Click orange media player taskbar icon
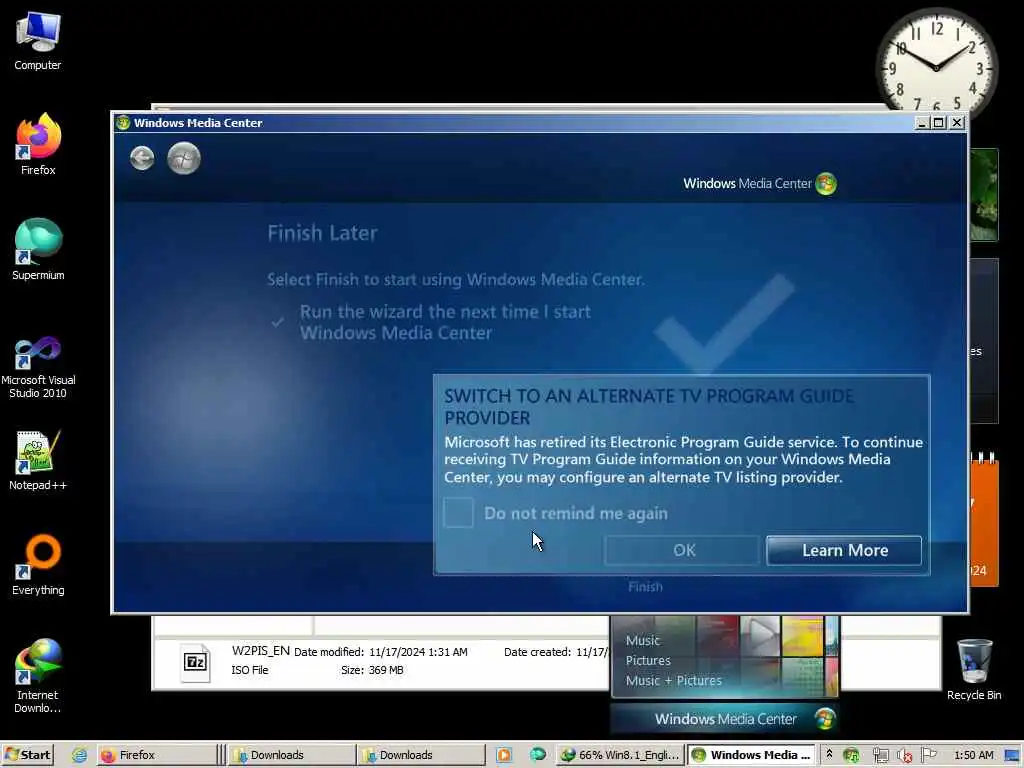Image resolution: width=1024 pixels, height=768 pixels. 504,755
